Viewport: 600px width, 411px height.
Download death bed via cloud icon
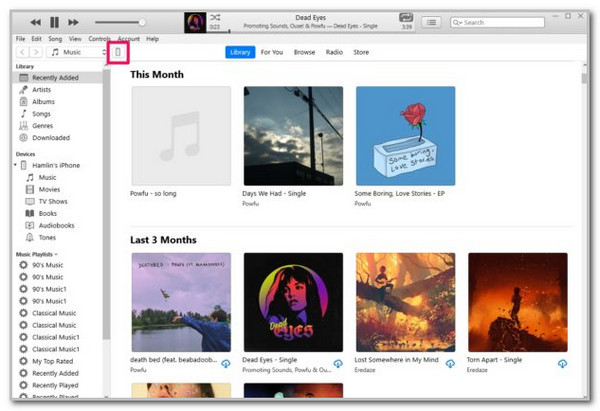point(225,363)
